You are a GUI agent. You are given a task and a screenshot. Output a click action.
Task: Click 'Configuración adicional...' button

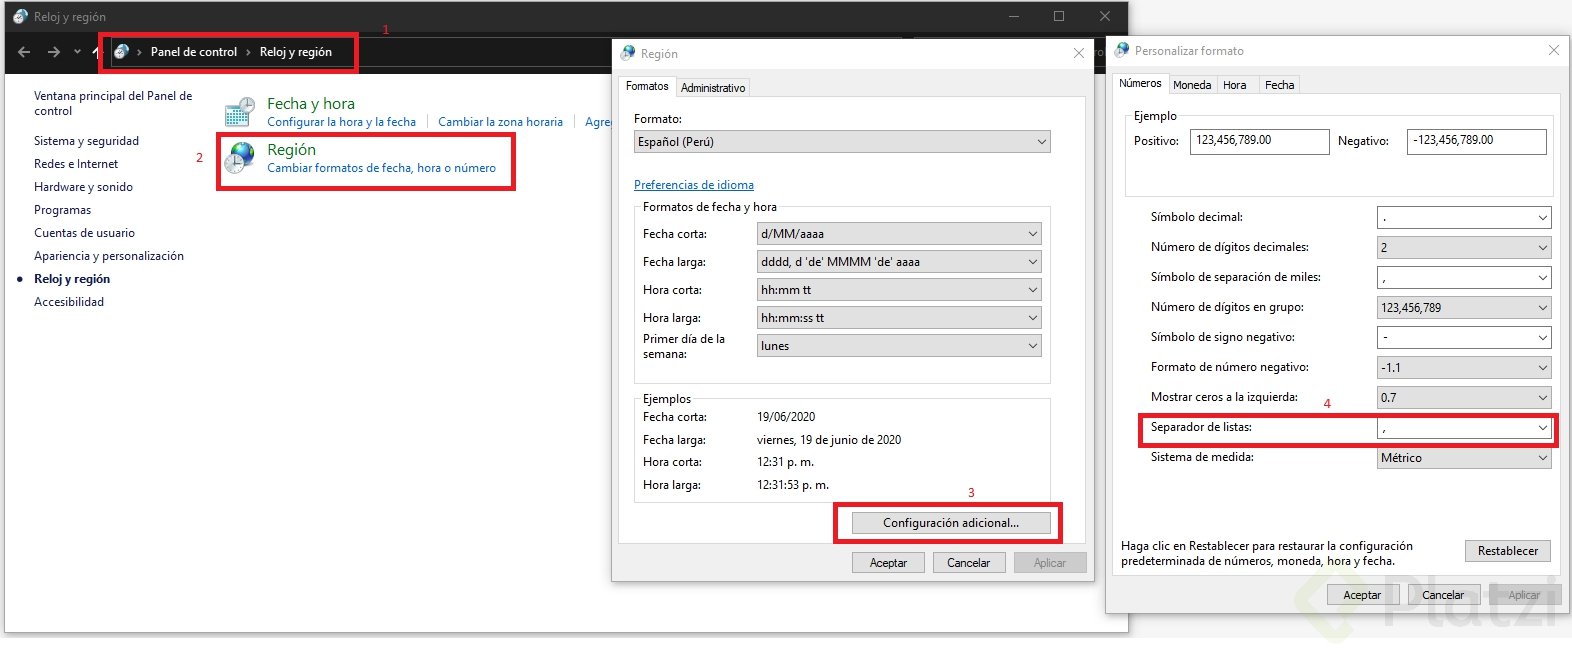click(x=951, y=523)
